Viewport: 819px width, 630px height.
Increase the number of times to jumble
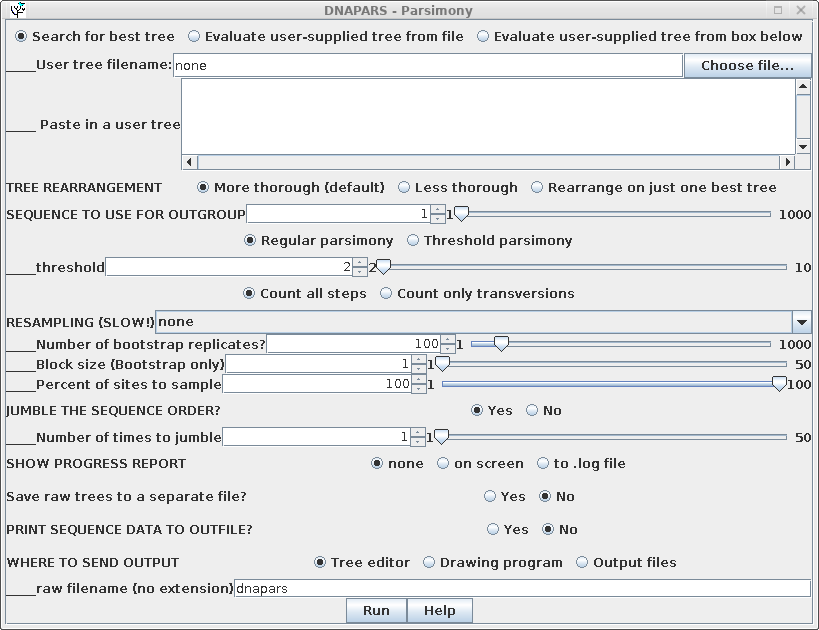pyautogui.click(x=418, y=432)
